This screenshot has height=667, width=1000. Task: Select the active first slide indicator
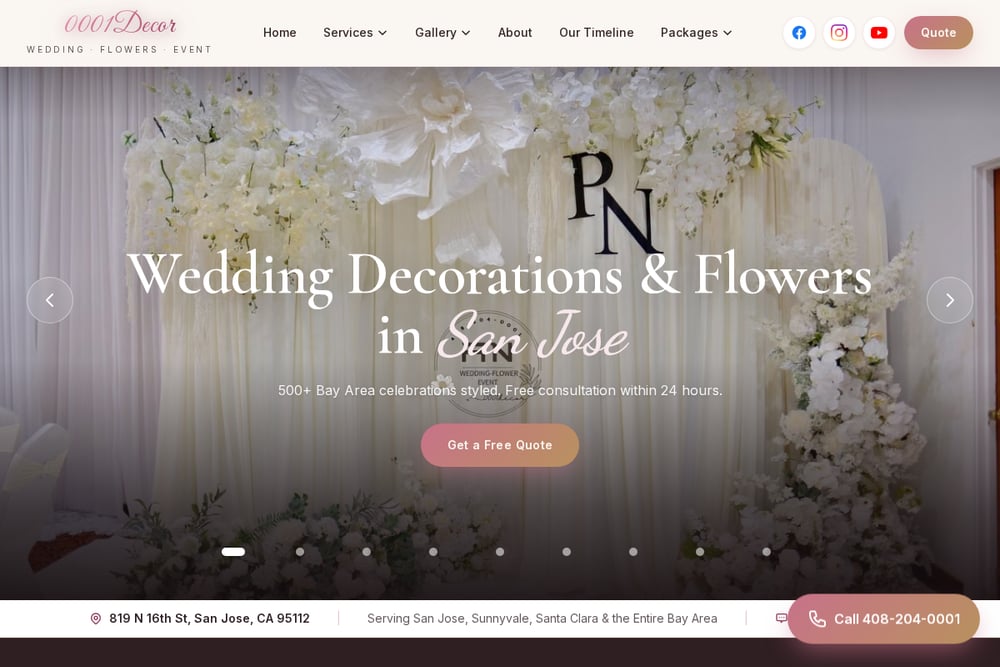point(233,552)
